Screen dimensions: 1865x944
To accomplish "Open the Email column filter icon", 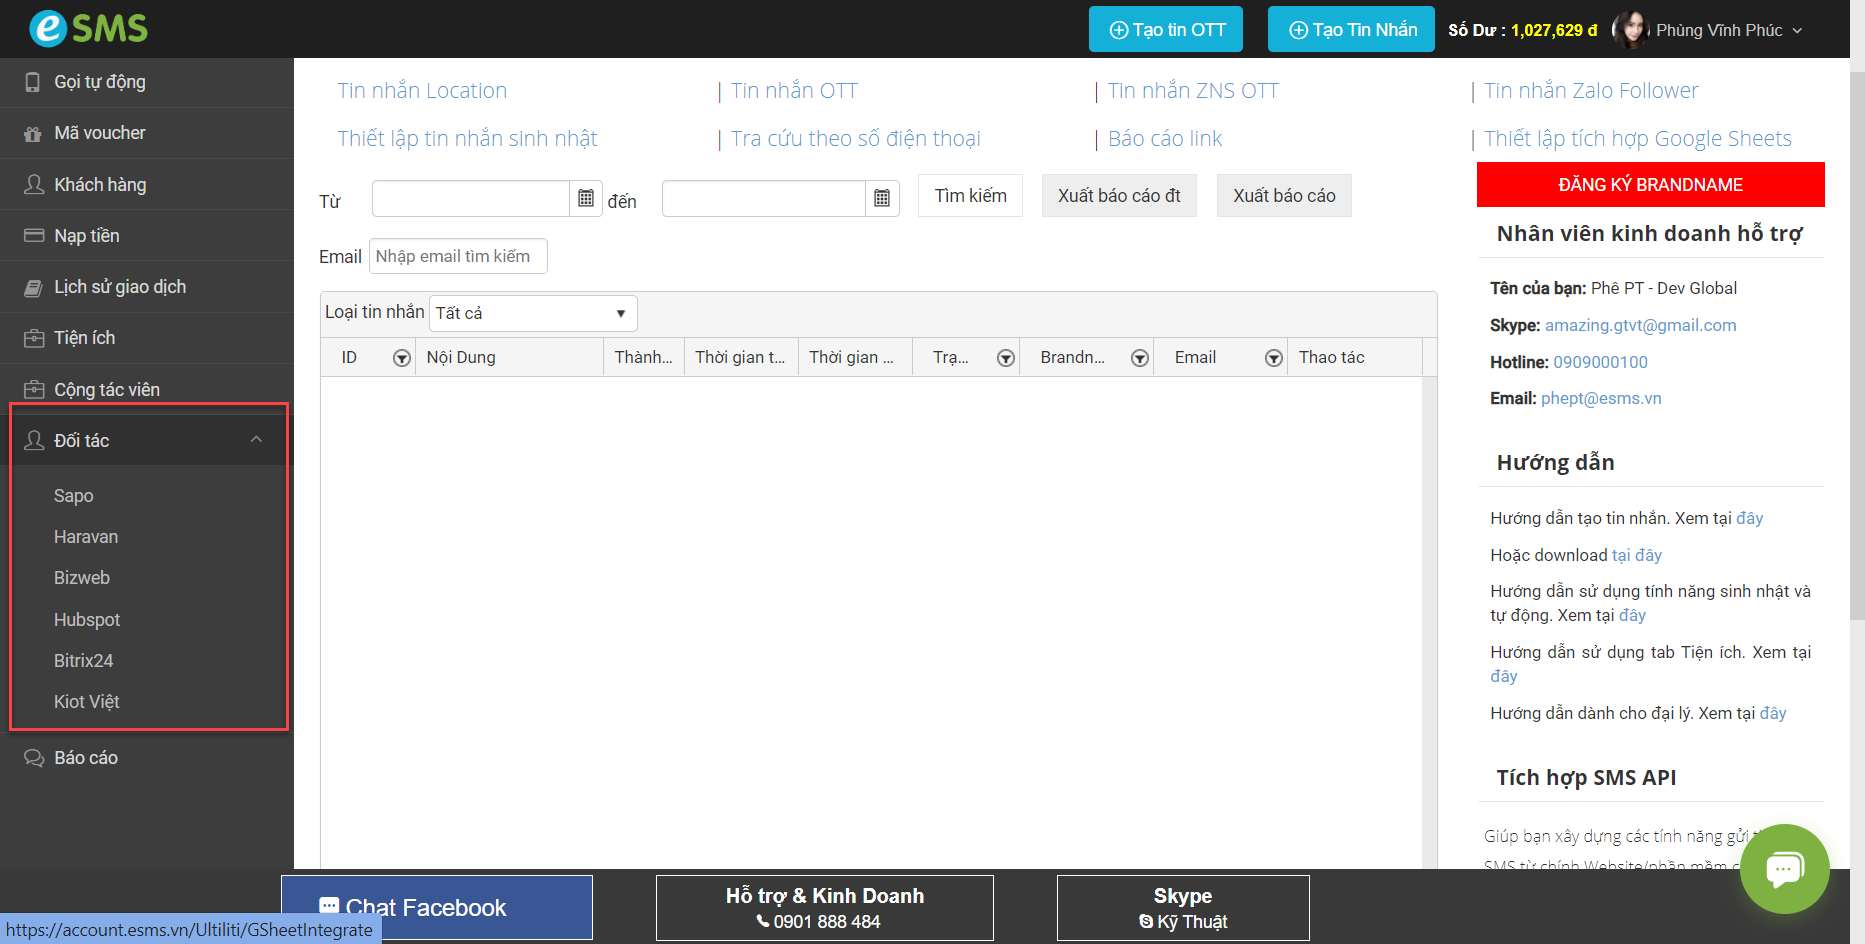I will click(1273, 358).
